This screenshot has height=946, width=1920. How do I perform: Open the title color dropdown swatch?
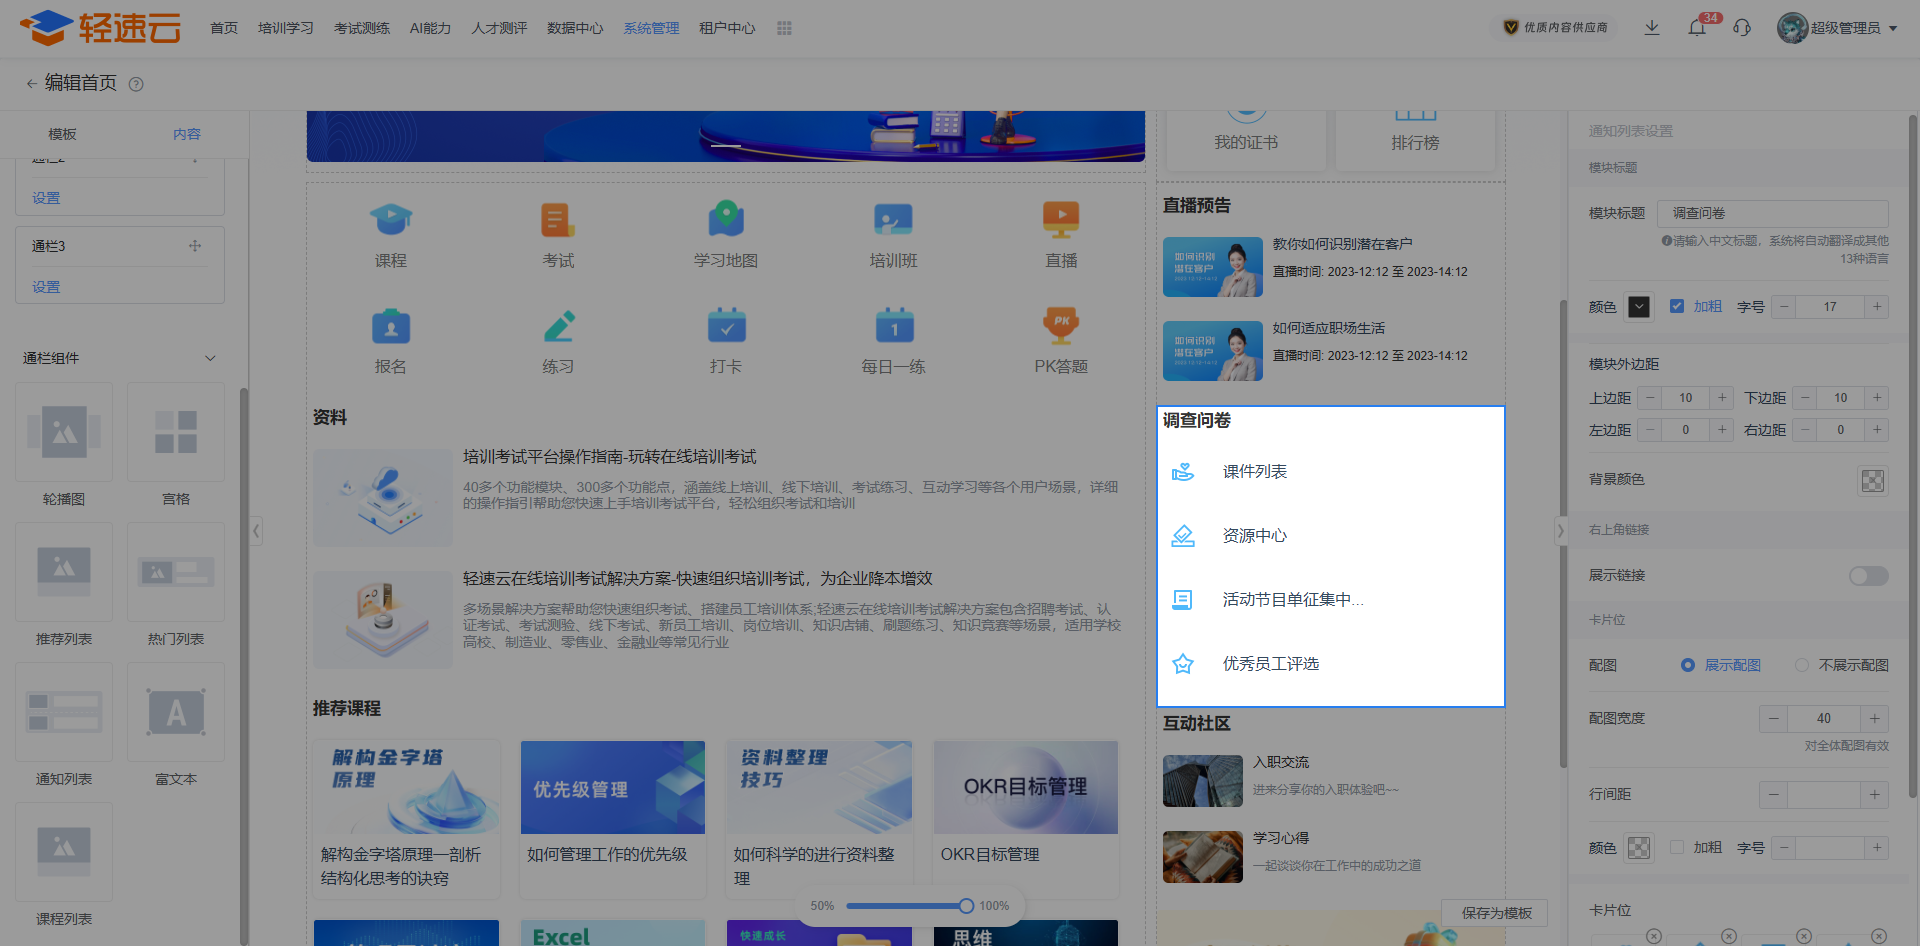pyautogui.click(x=1639, y=307)
